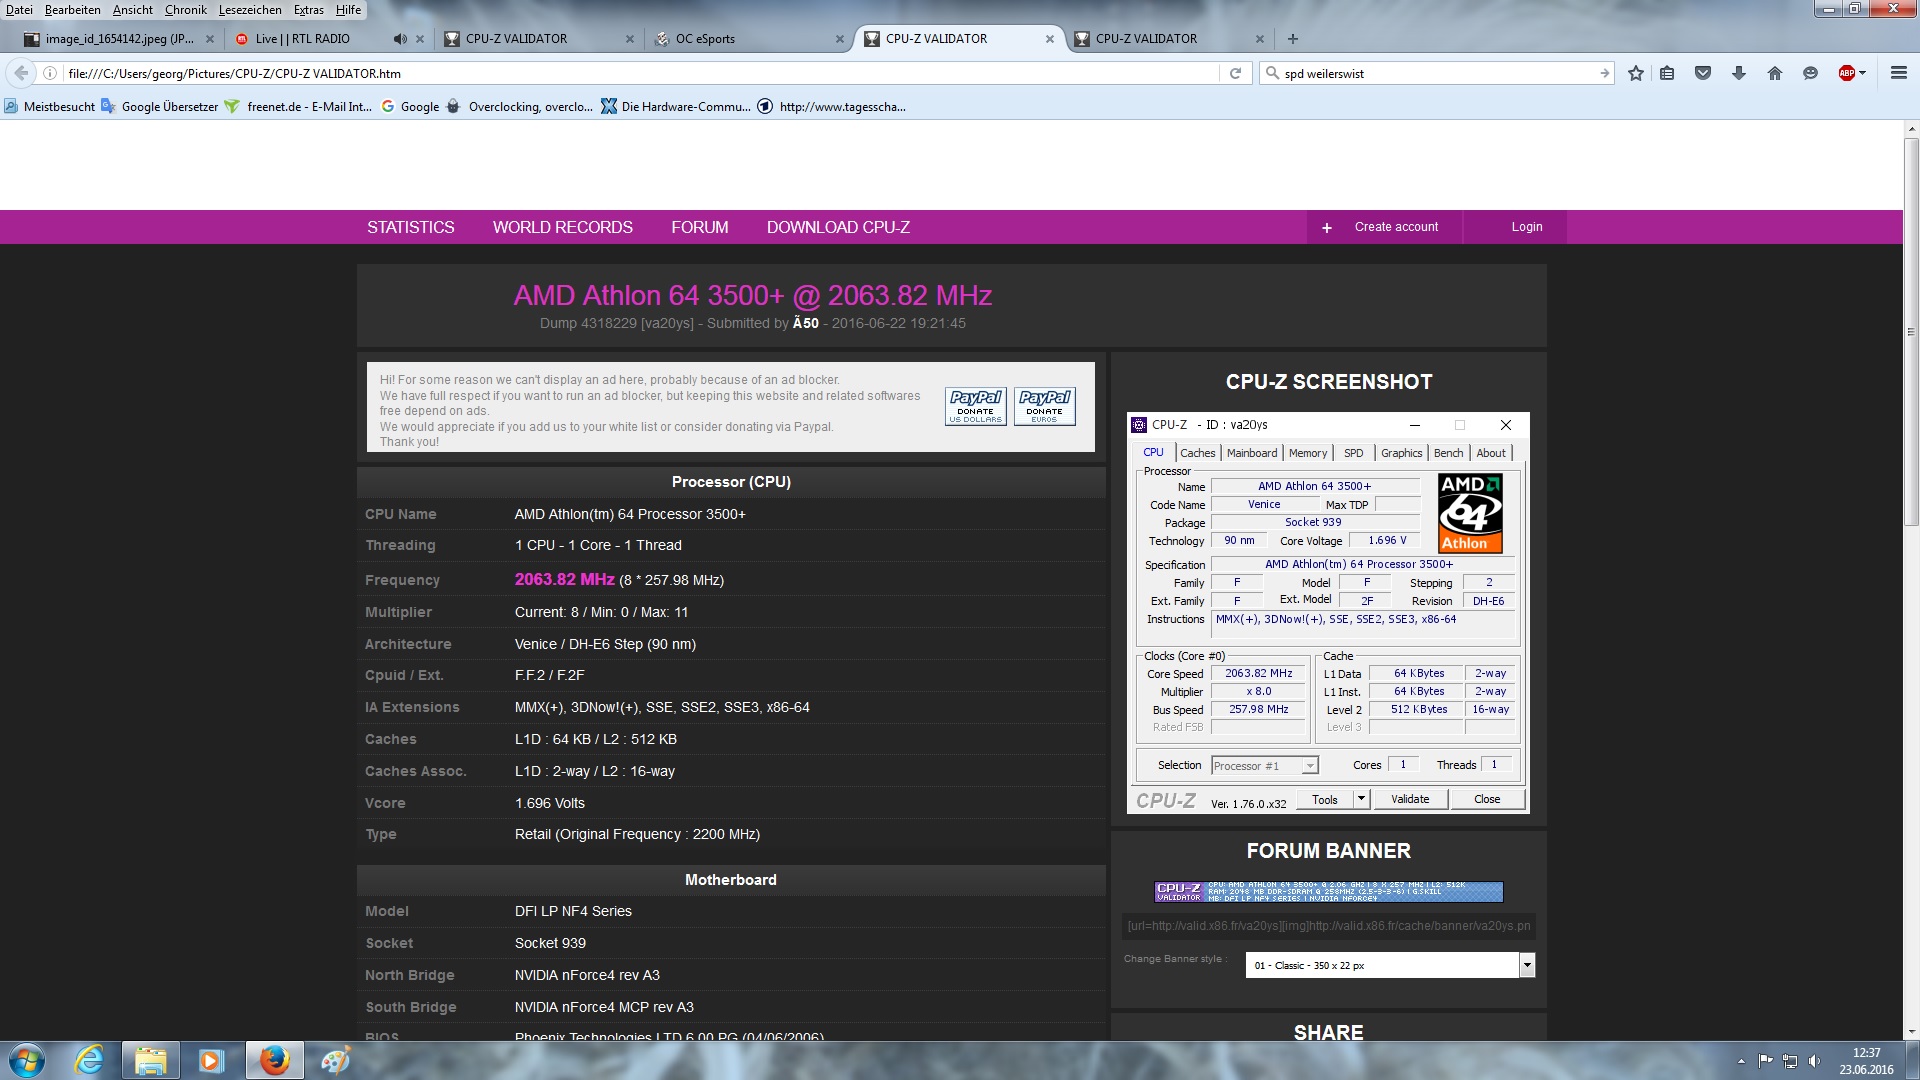Click the Action Center flag tray icon

[x=1765, y=1061]
